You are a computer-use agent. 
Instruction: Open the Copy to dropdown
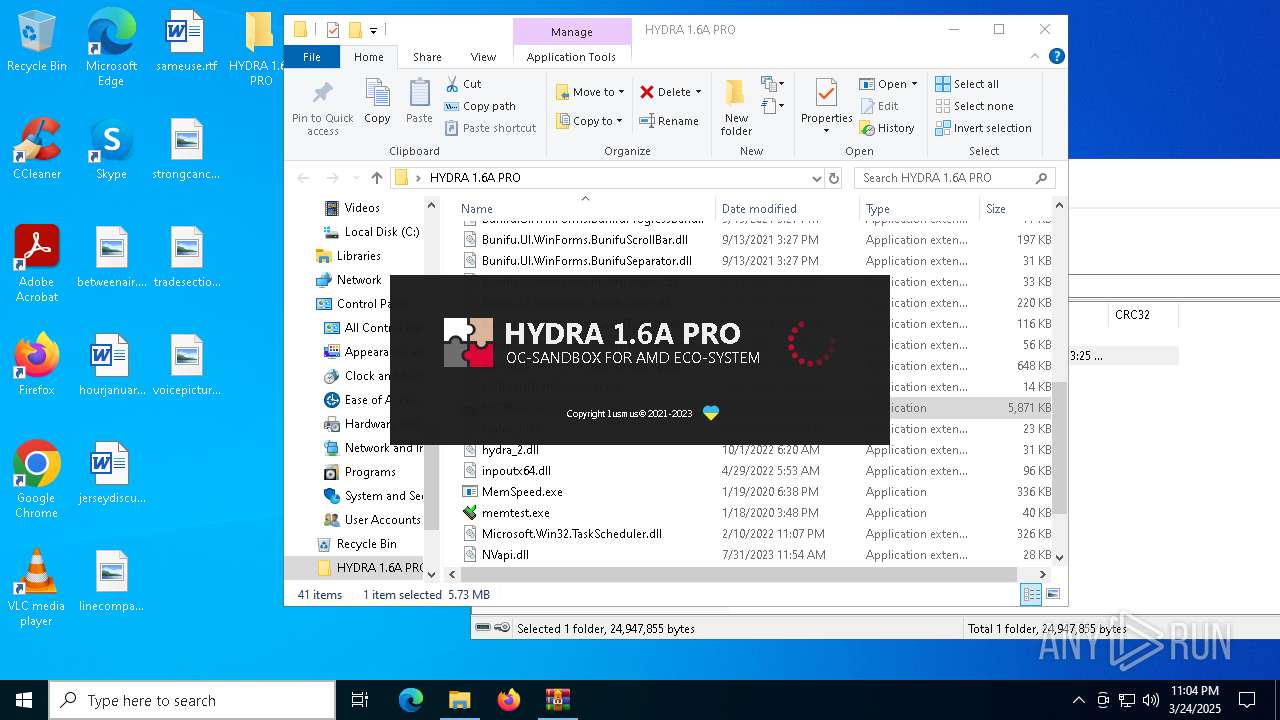coord(590,121)
